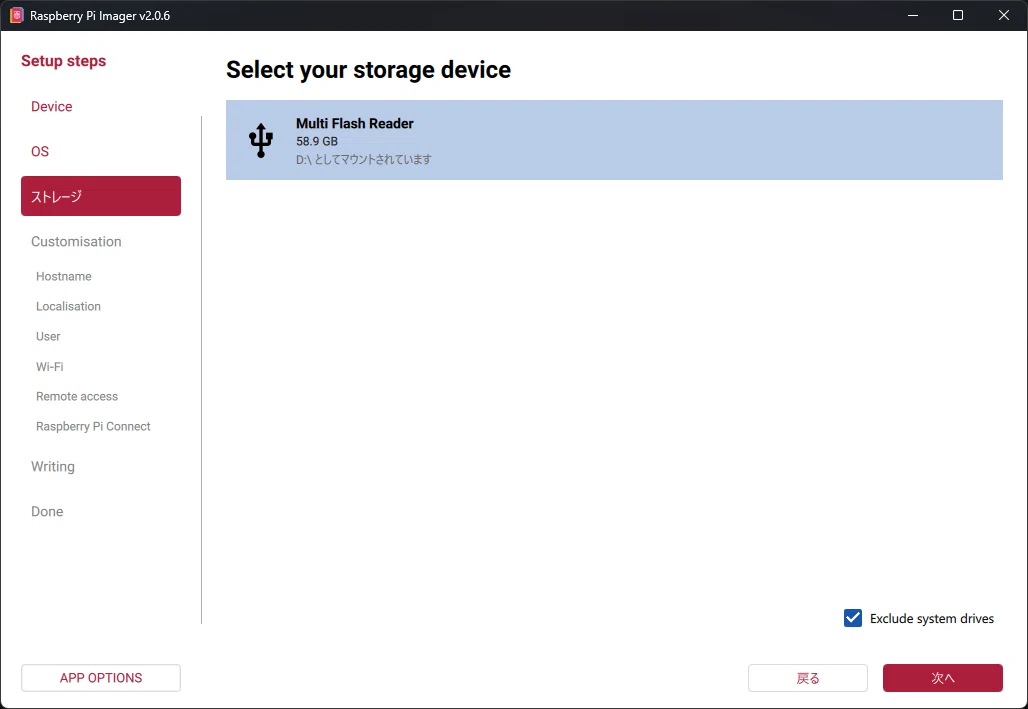This screenshot has height=709, width=1028.
Task: Click the 58.9 GB size text
Action: coord(317,141)
